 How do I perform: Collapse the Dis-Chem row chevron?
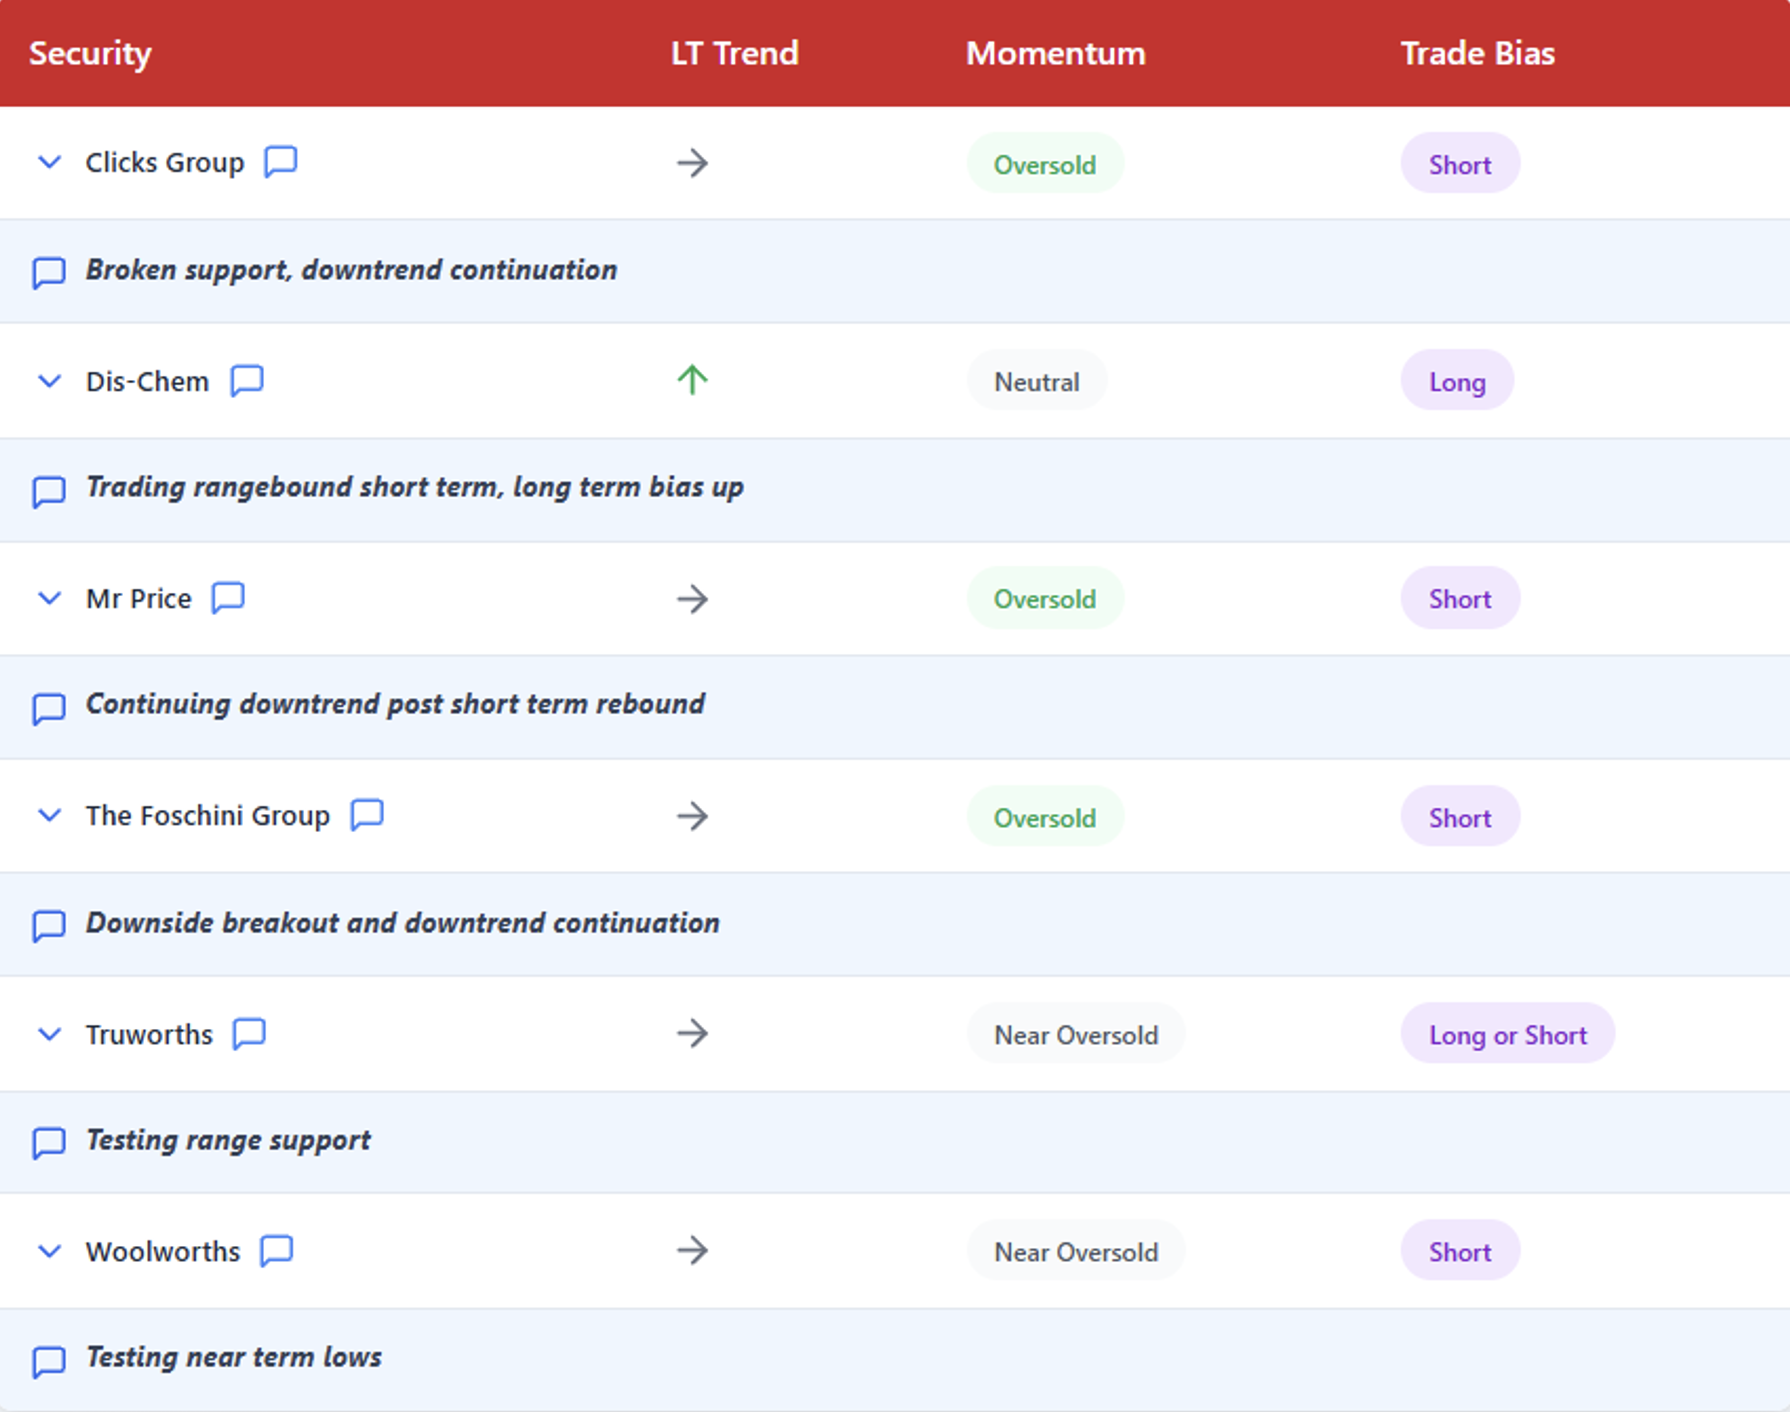pos(49,381)
